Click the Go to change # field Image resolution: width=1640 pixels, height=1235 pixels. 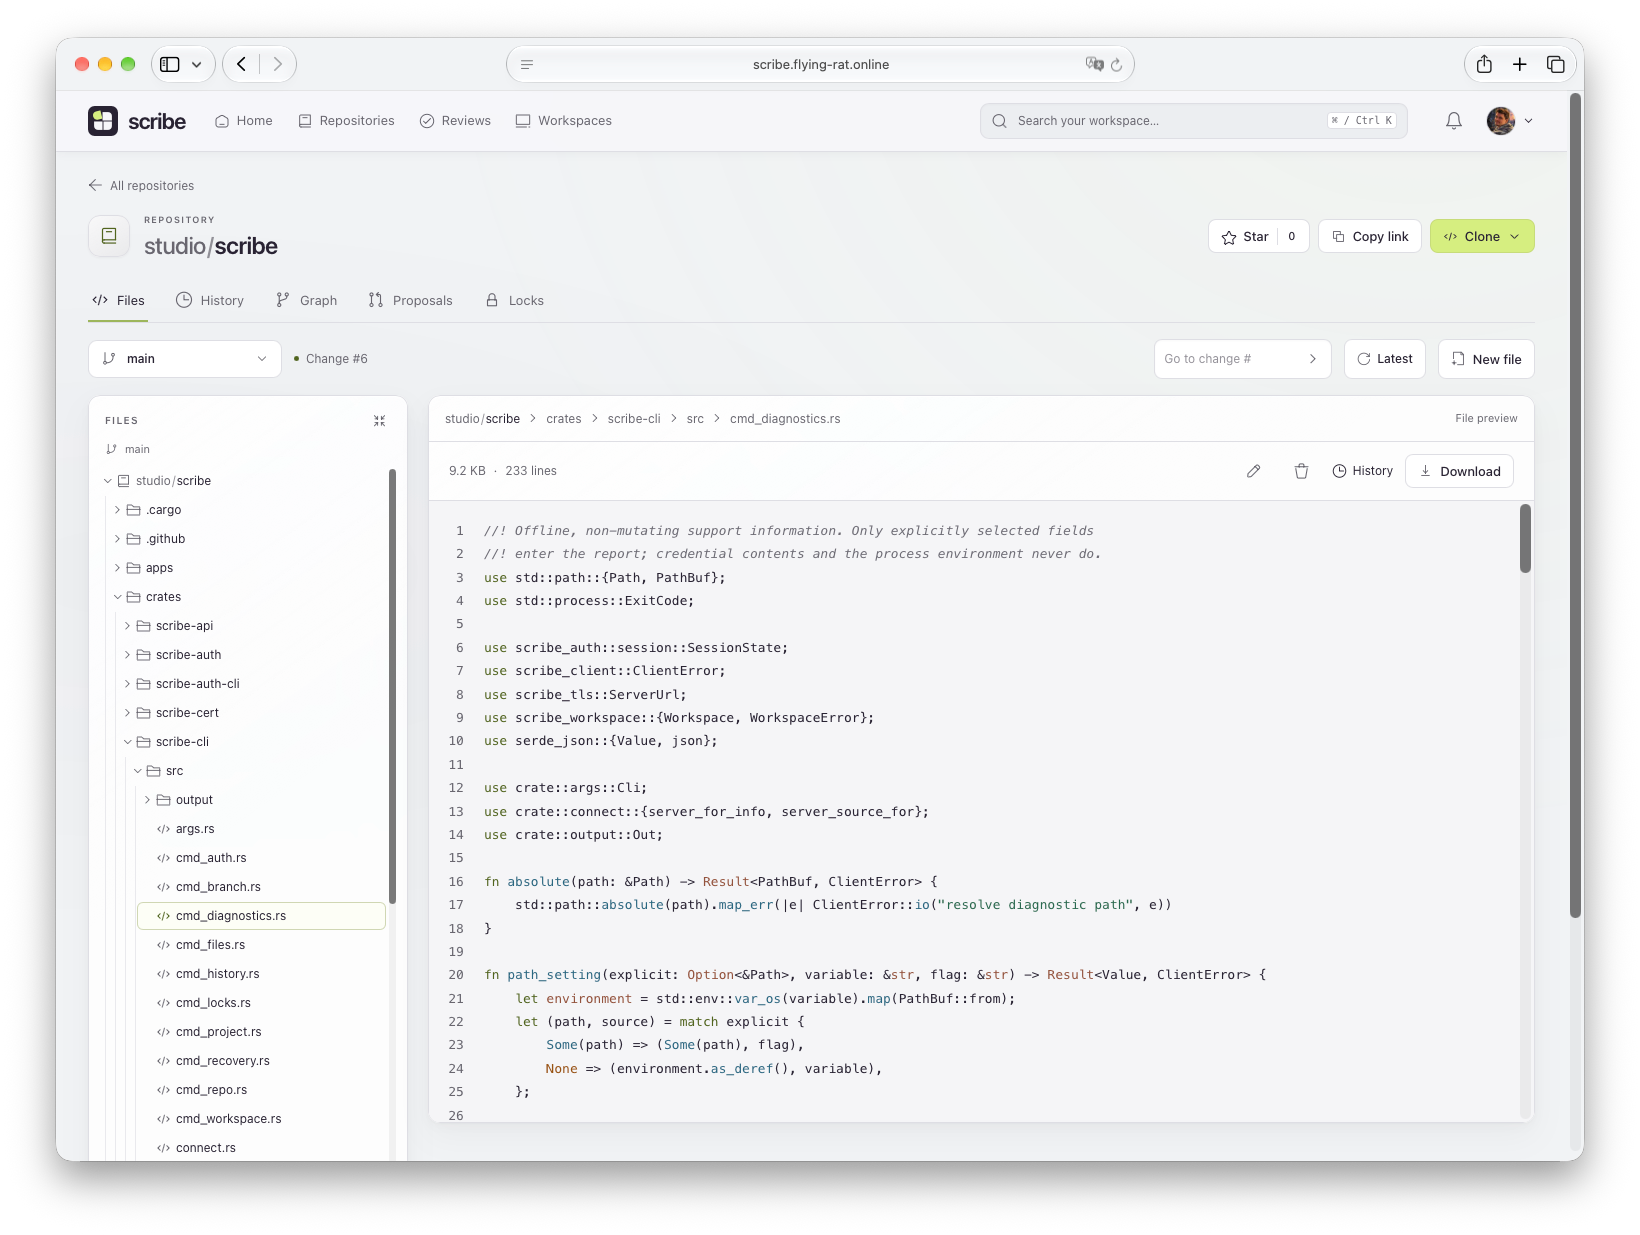tap(1242, 359)
